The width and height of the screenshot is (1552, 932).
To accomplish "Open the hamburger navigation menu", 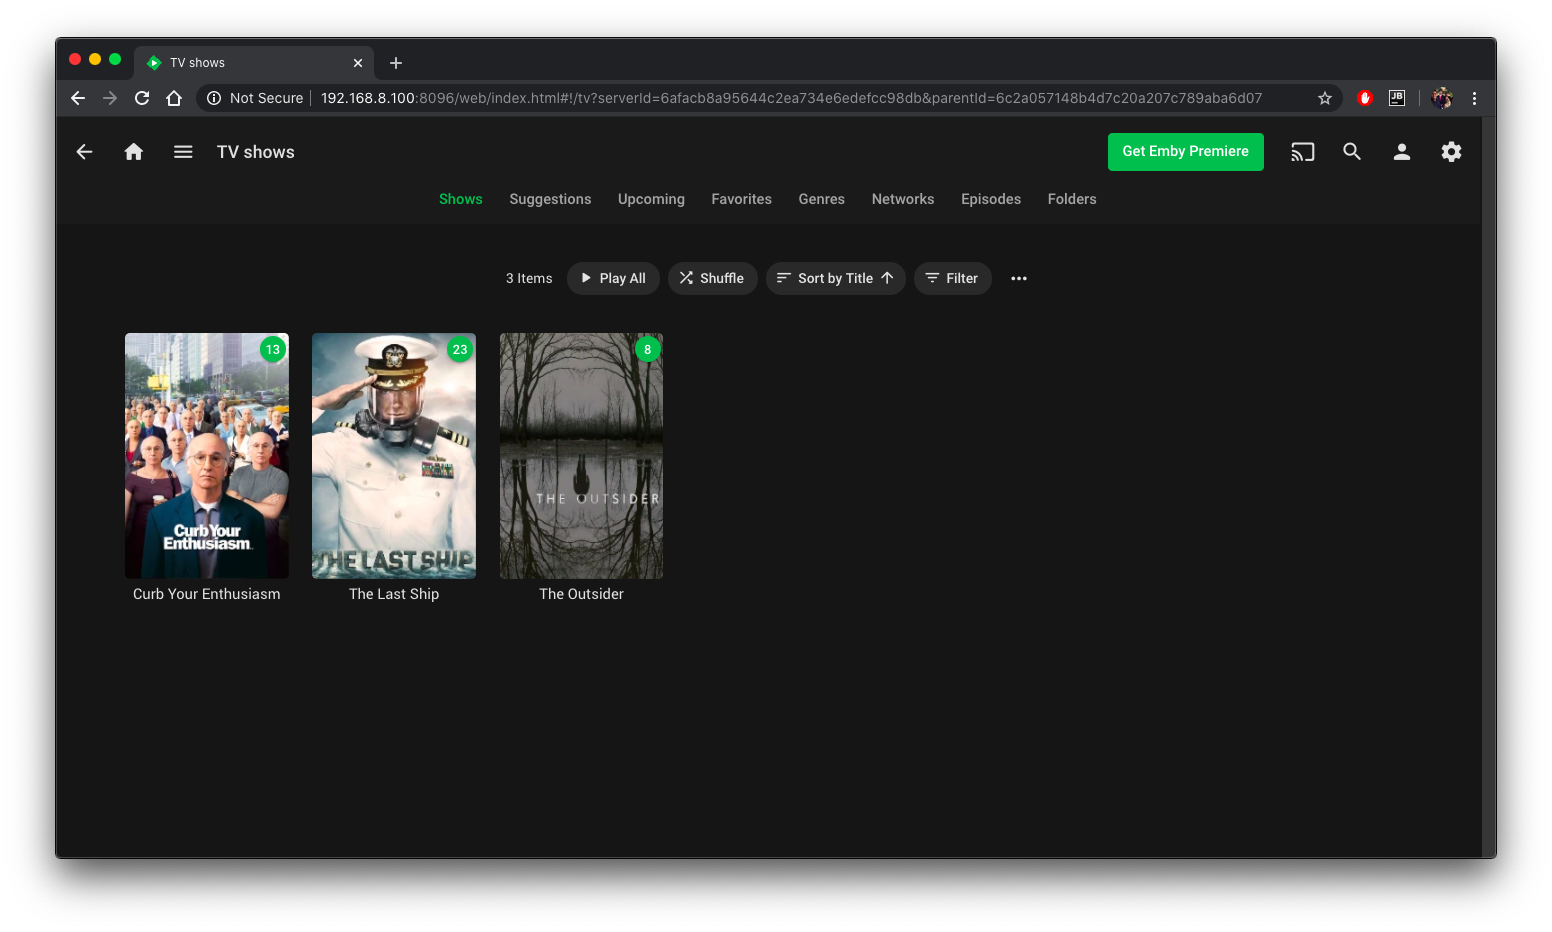I will point(183,152).
